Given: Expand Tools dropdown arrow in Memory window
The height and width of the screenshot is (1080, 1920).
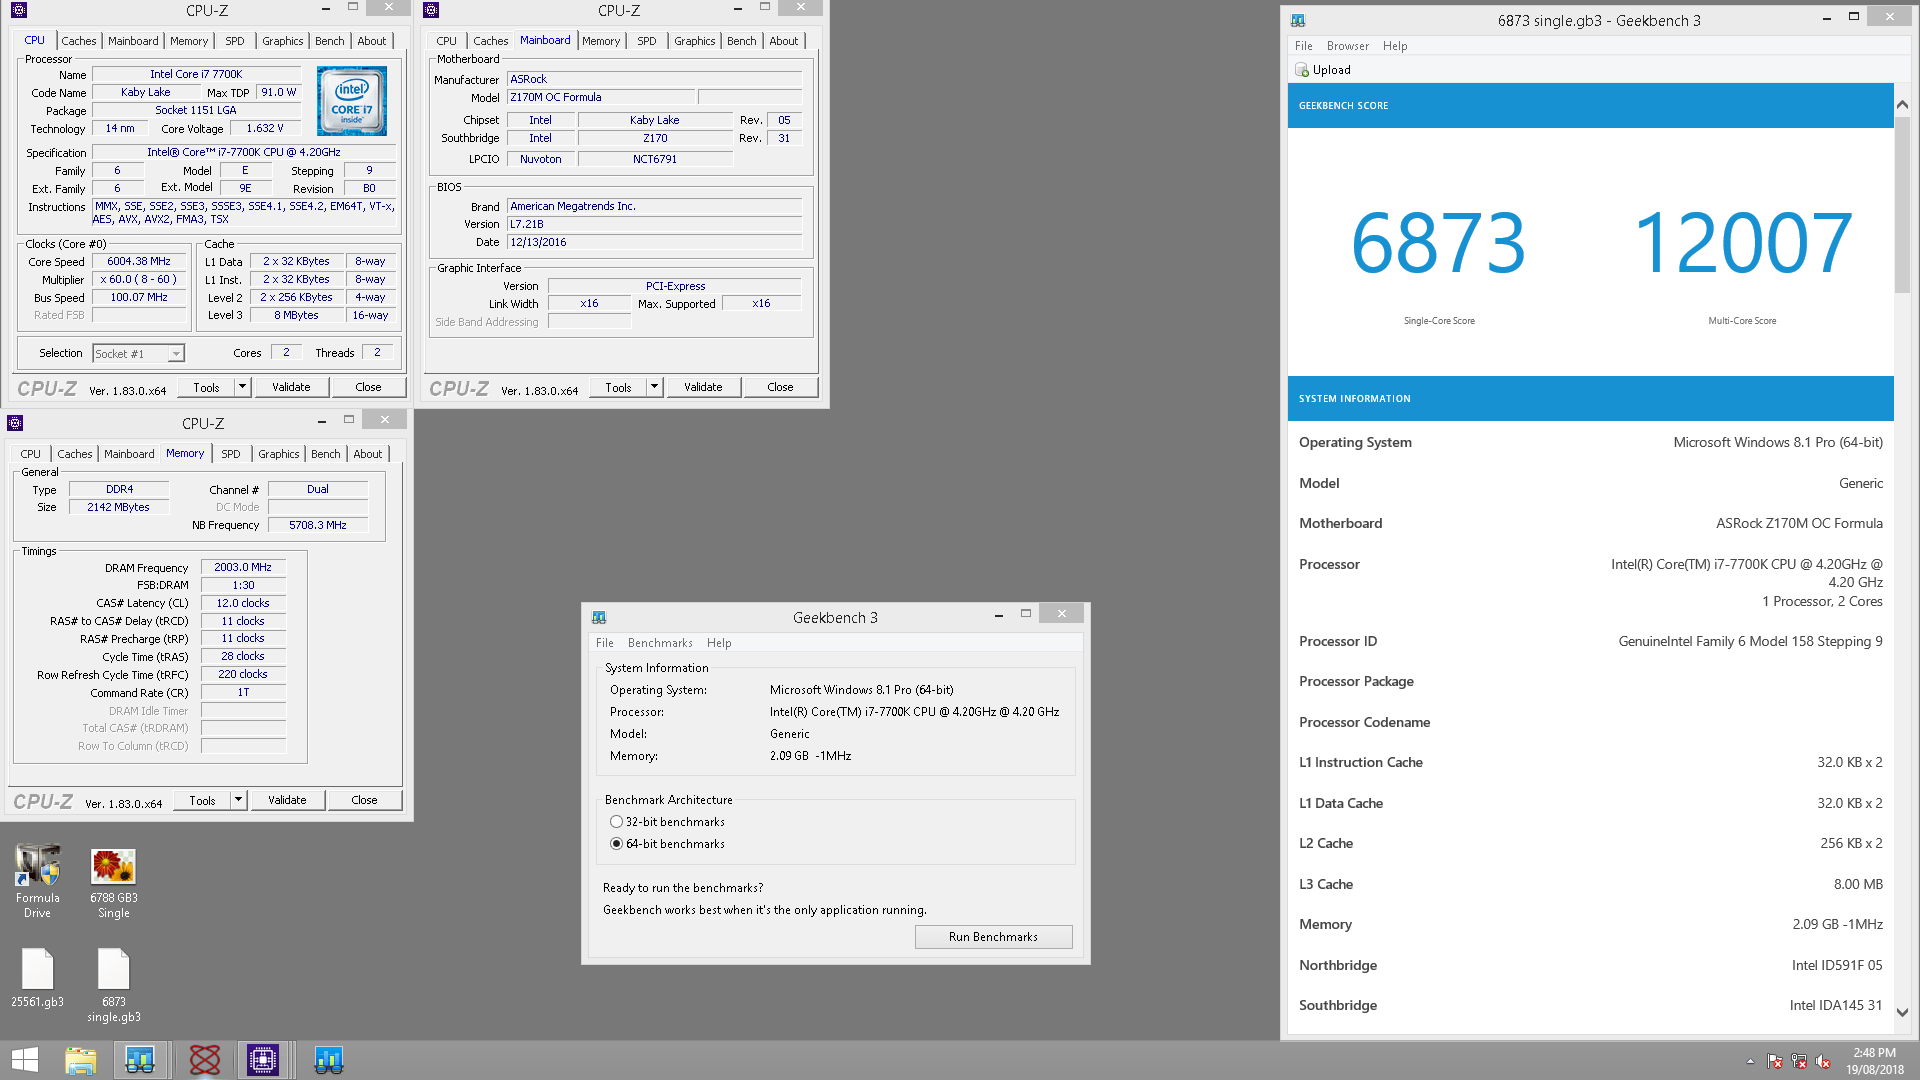Looking at the screenshot, I should [x=238, y=800].
